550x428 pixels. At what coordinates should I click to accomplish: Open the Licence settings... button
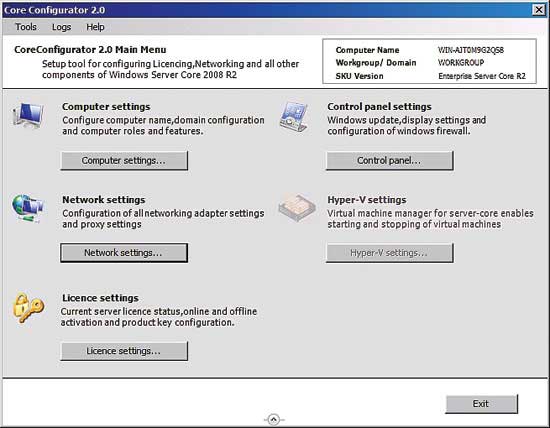point(124,351)
